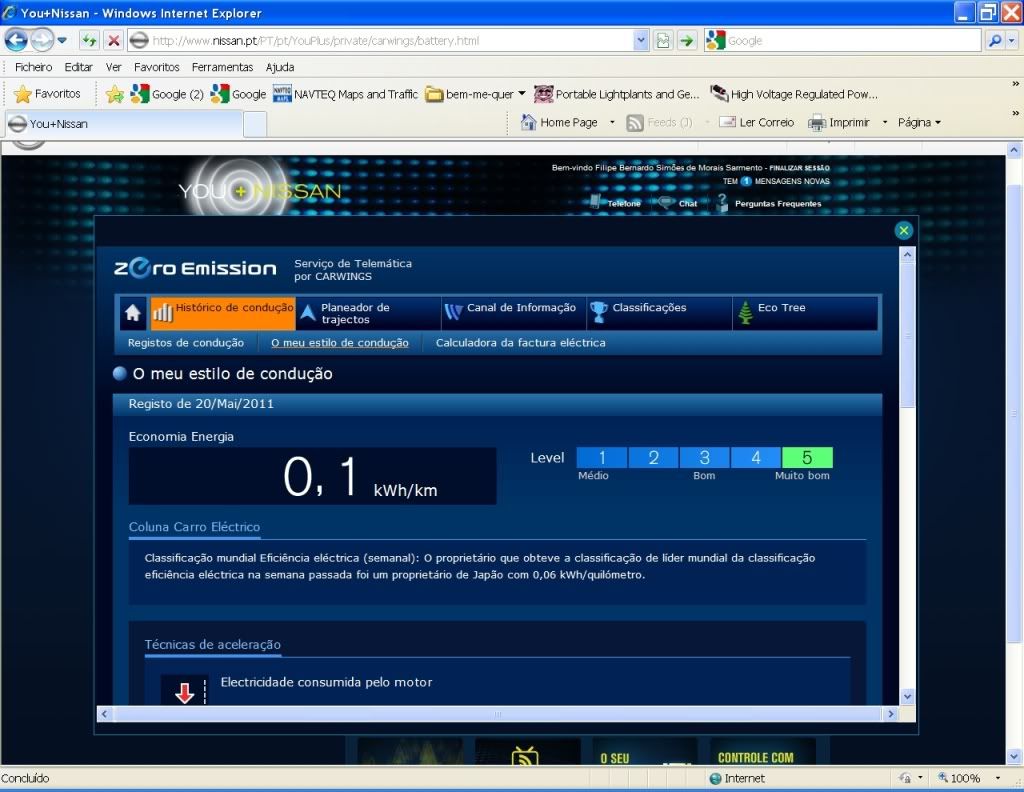1024x792 pixels.
Task: Open the search provider dropdown arrow
Action: [1012, 40]
